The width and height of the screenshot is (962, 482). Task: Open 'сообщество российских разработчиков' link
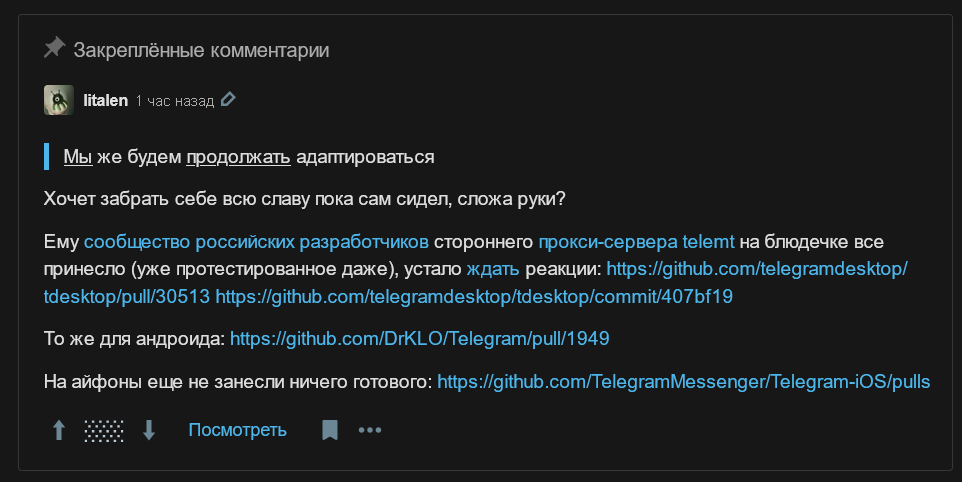(x=256, y=241)
